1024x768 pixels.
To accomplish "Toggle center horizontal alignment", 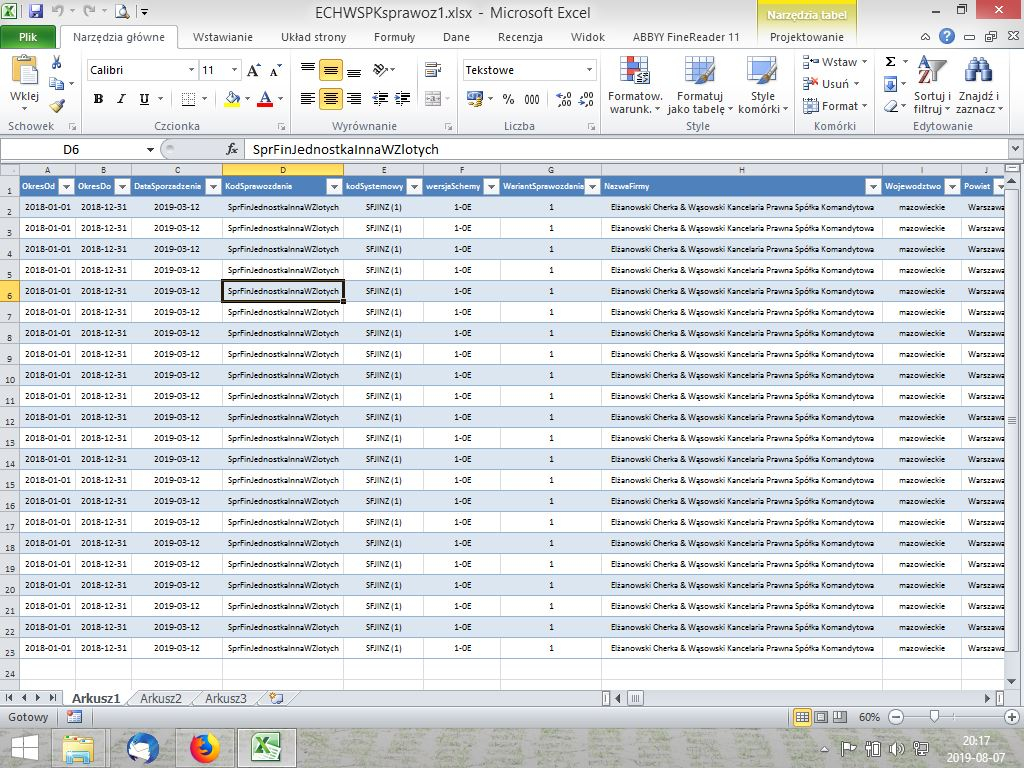I will [x=330, y=99].
